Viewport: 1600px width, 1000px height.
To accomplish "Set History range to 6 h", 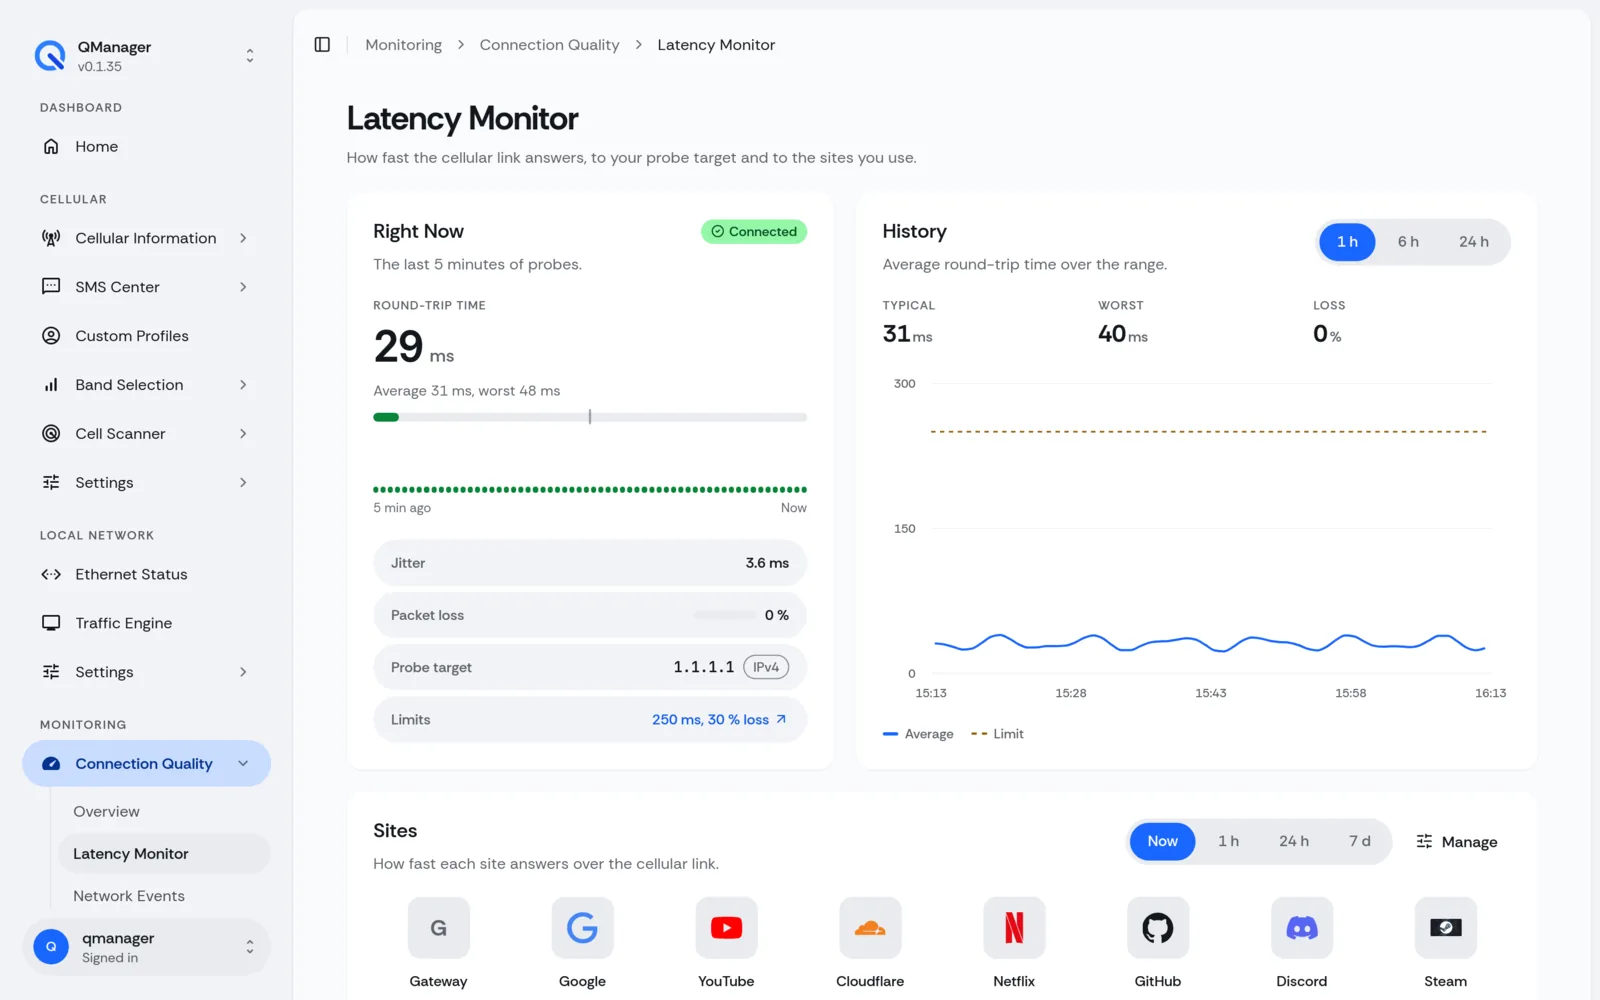I will [1408, 242].
